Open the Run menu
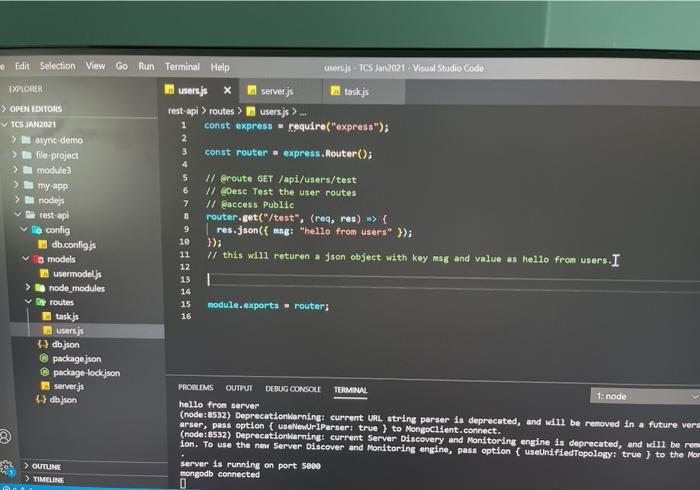700x490 pixels. (x=146, y=66)
